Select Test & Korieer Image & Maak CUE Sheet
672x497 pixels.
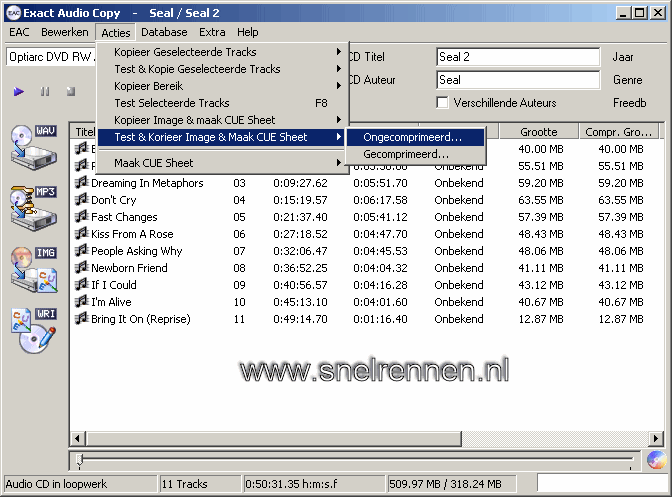(x=221, y=137)
